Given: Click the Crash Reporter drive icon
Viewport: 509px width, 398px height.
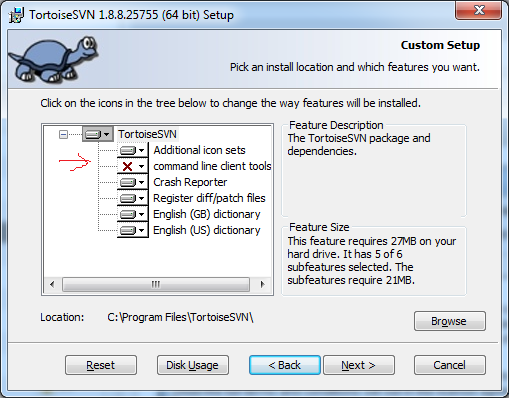Looking at the screenshot, I should [128, 182].
